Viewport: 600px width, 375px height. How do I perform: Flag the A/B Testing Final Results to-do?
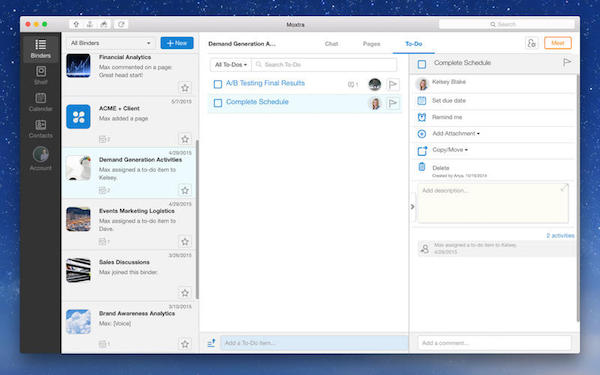tap(393, 84)
